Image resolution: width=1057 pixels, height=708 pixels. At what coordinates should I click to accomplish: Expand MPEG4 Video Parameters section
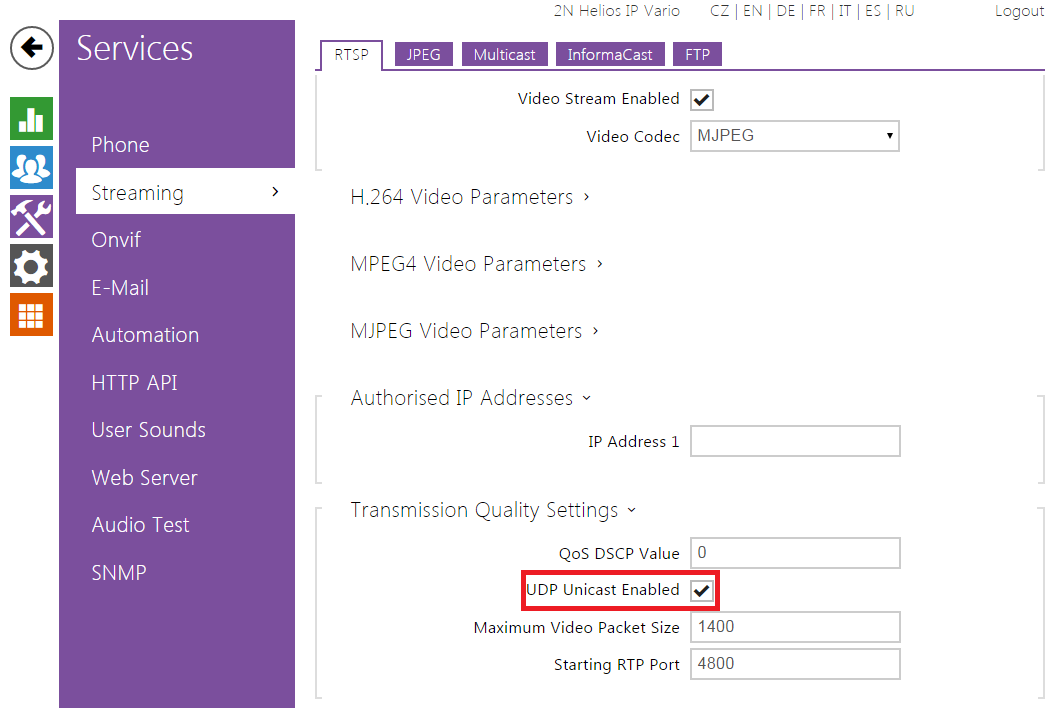(476, 264)
